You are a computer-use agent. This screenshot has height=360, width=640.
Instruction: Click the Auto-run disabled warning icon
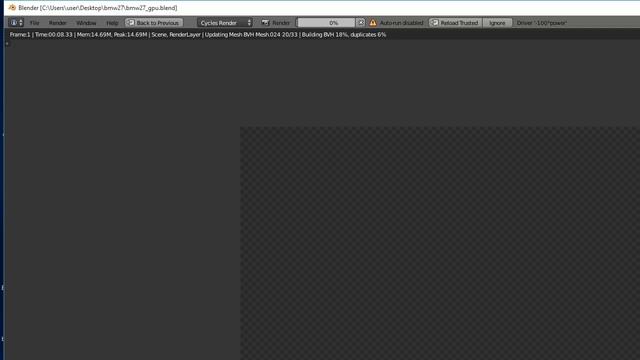373,23
